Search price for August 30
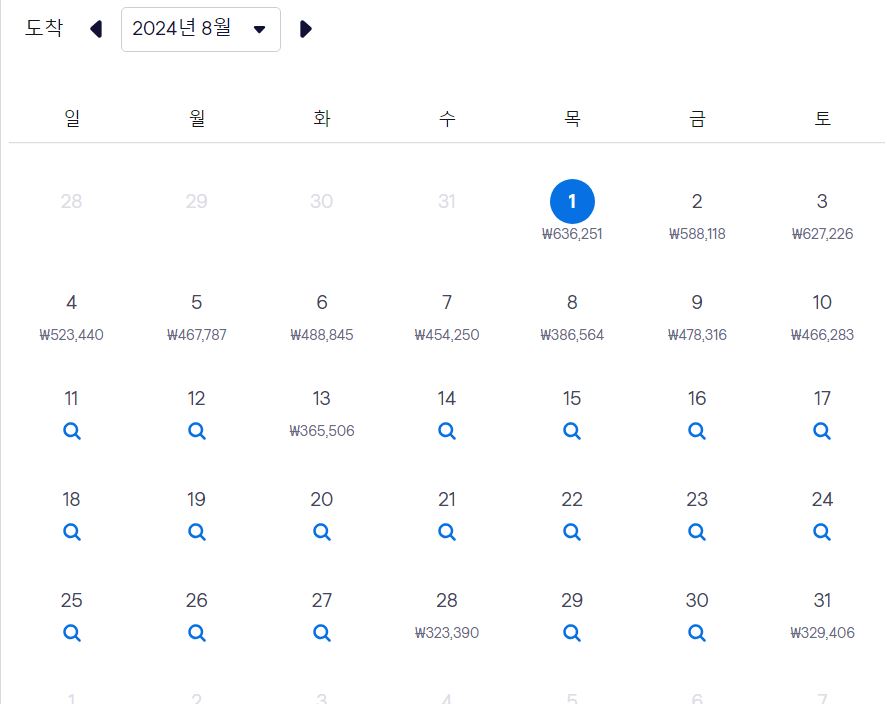 pos(697,632)
